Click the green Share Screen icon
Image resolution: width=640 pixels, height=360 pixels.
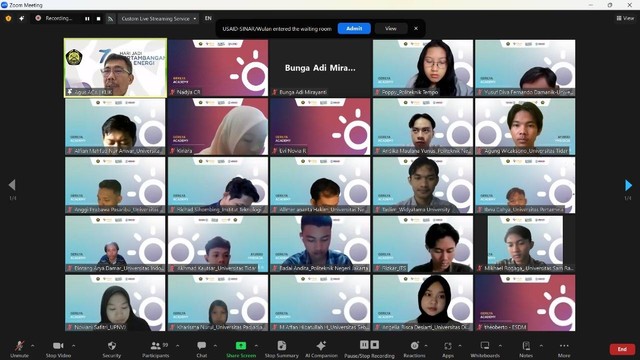point(241,346)
